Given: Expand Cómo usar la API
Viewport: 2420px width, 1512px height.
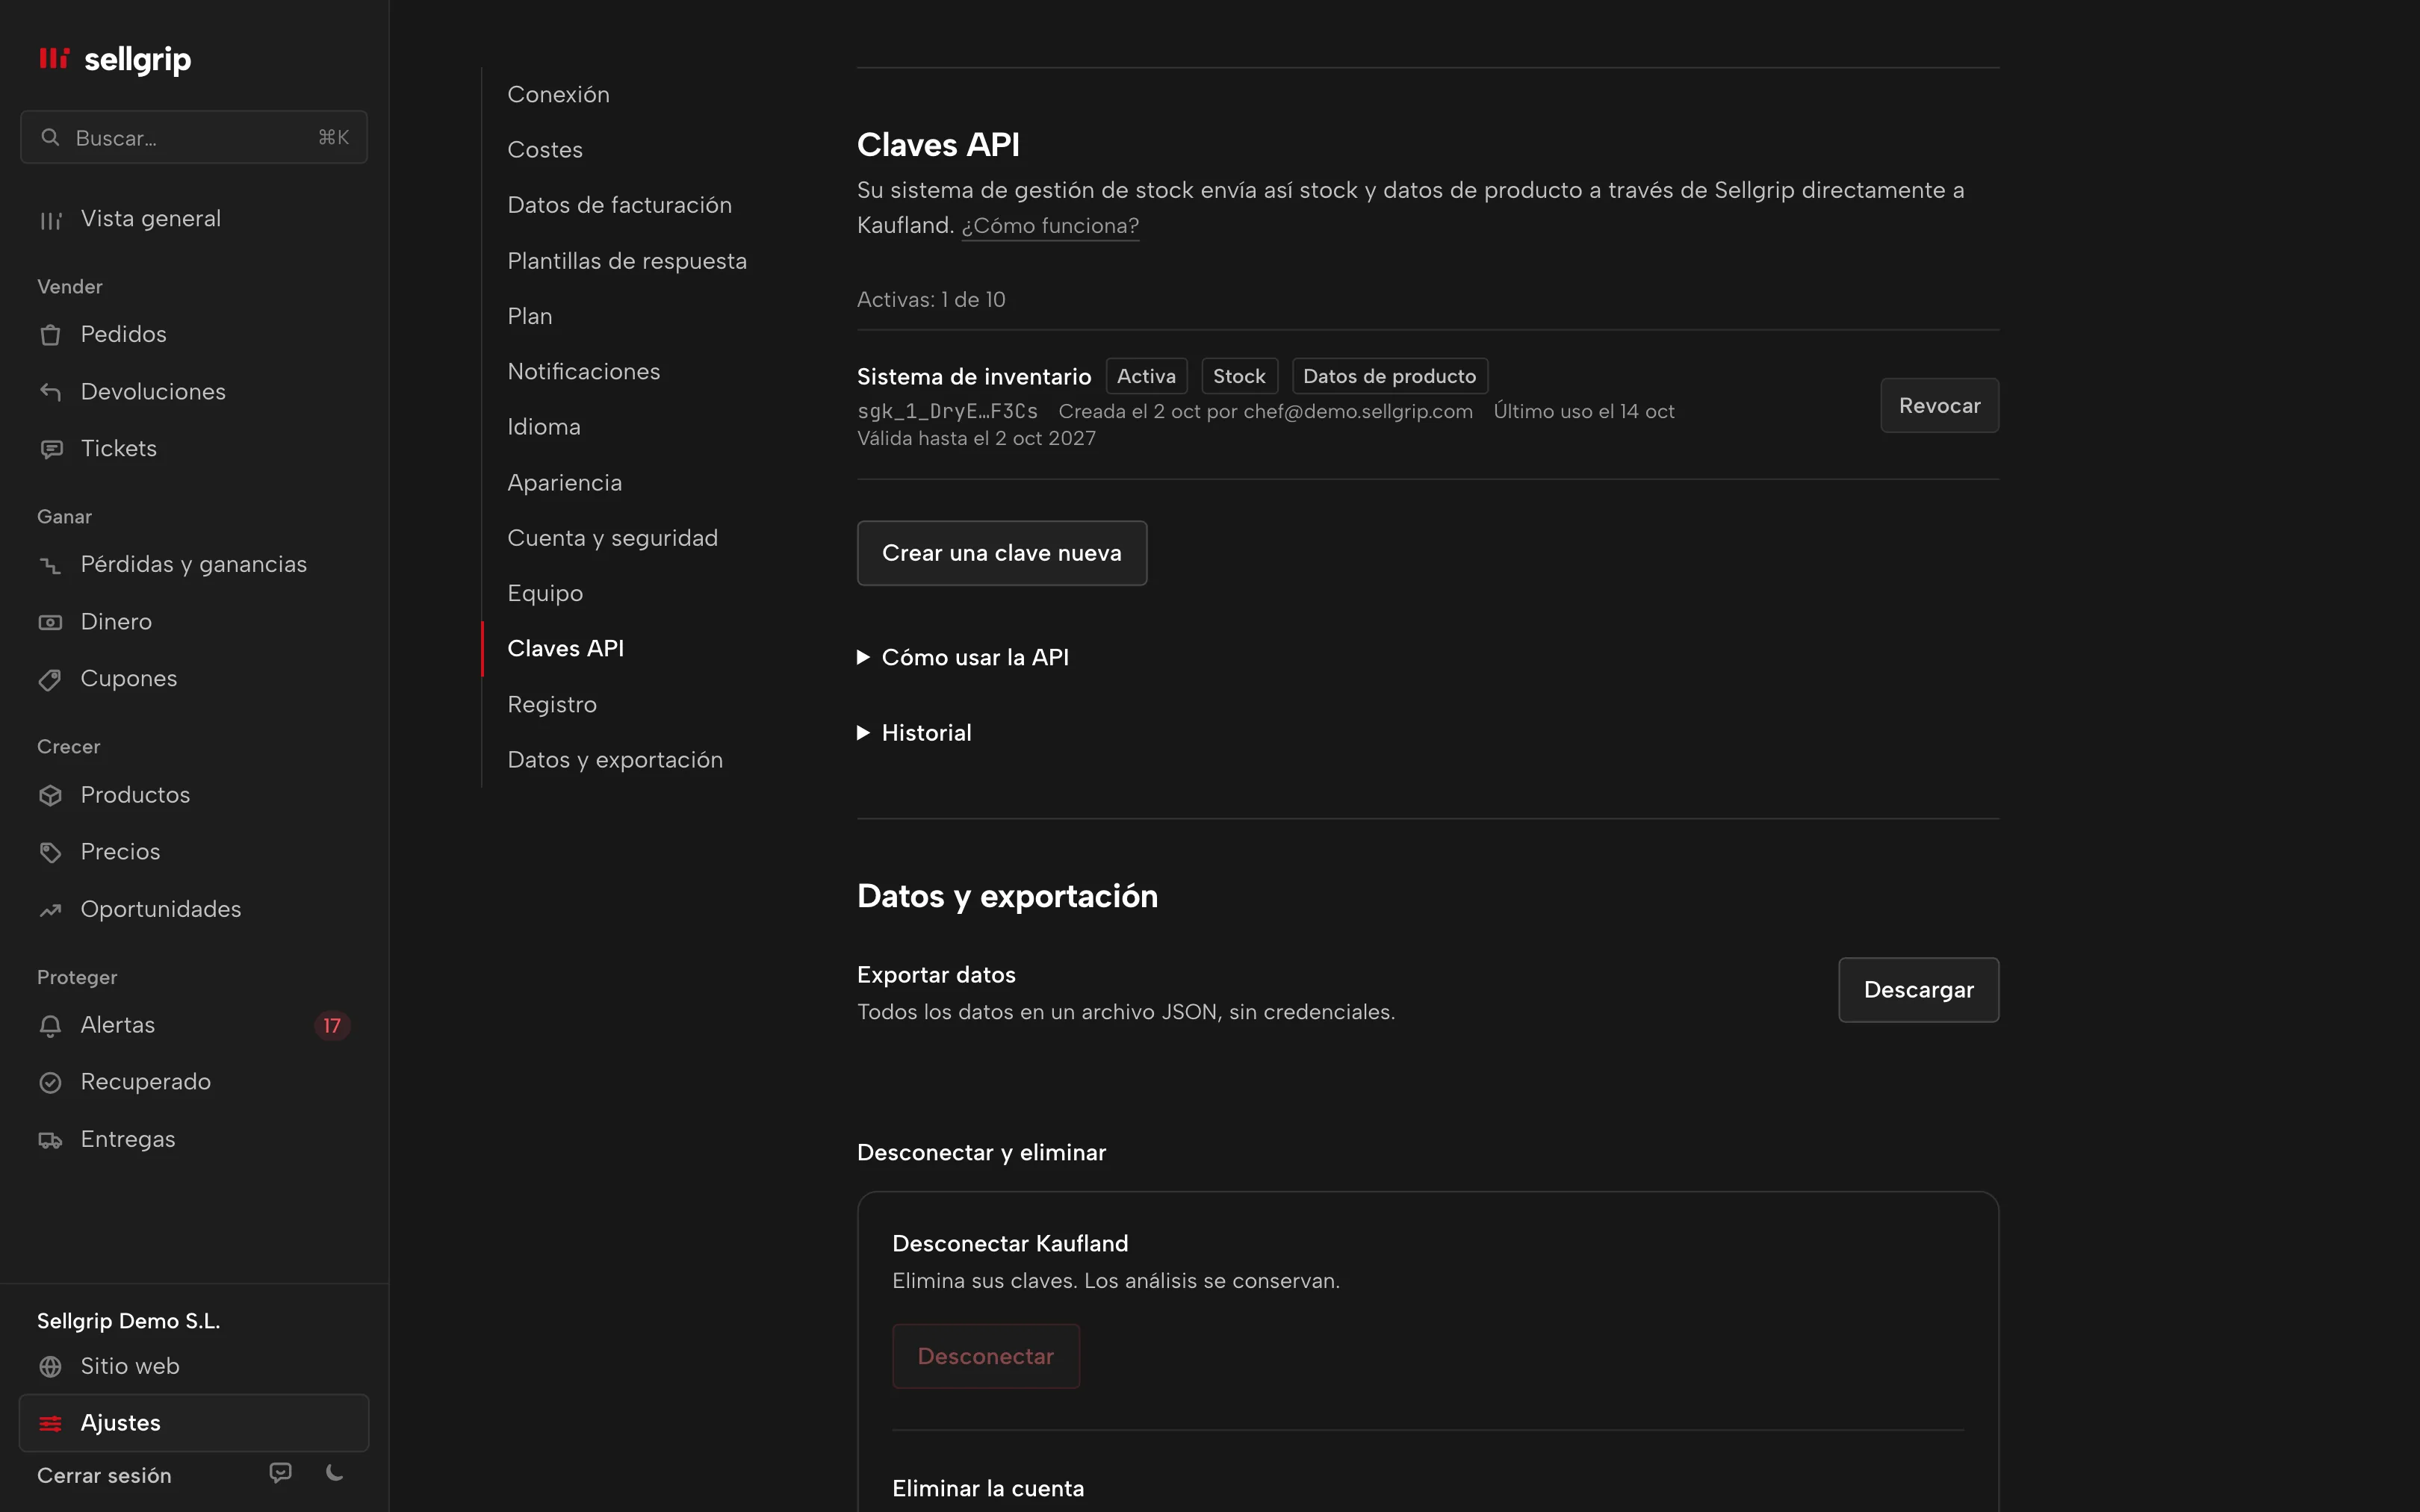Looking at the screenshot, I should (x=963, y=657).
